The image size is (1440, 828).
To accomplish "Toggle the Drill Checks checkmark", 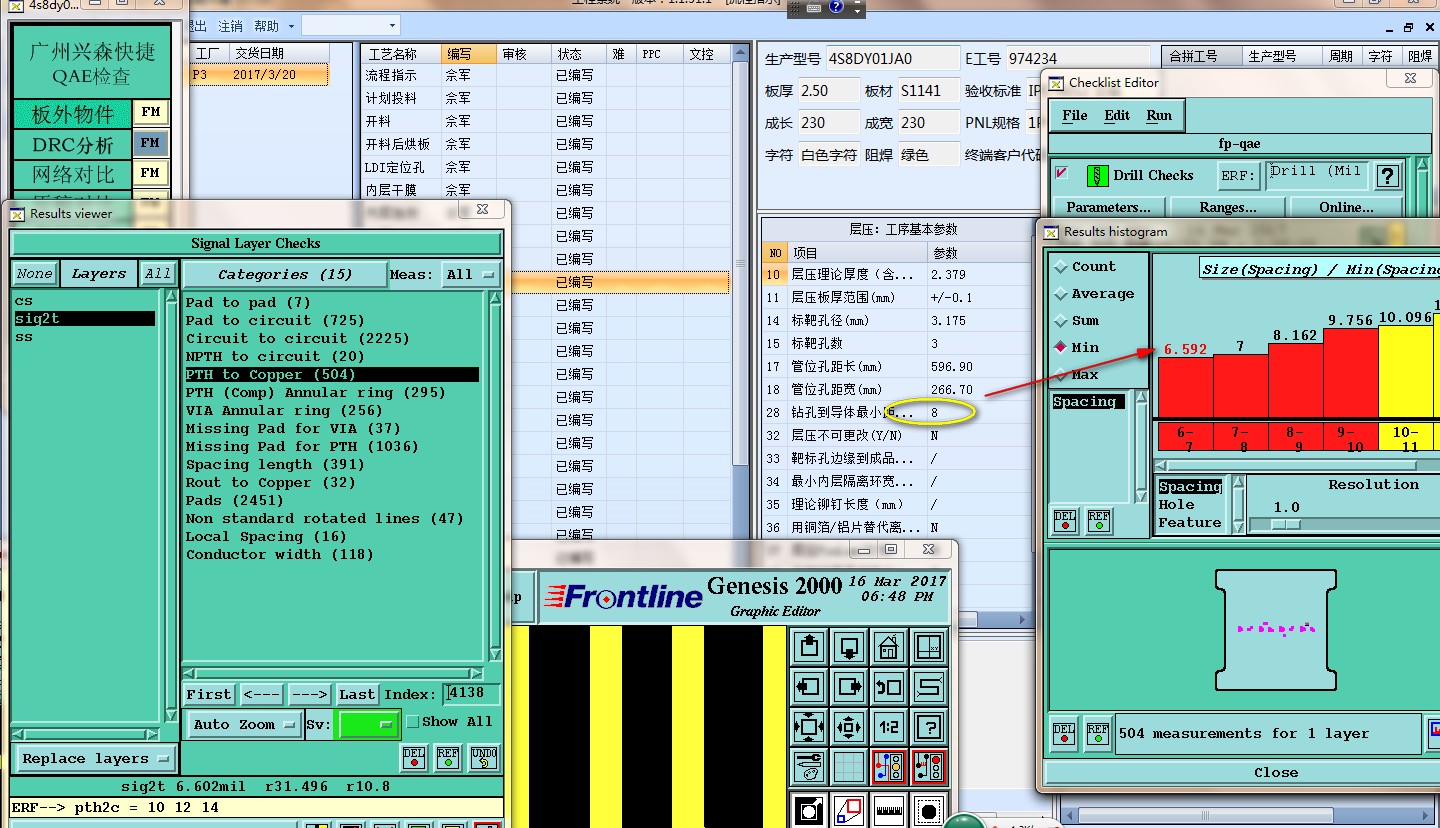I will pyautogui.click(x=1062, y=173).
